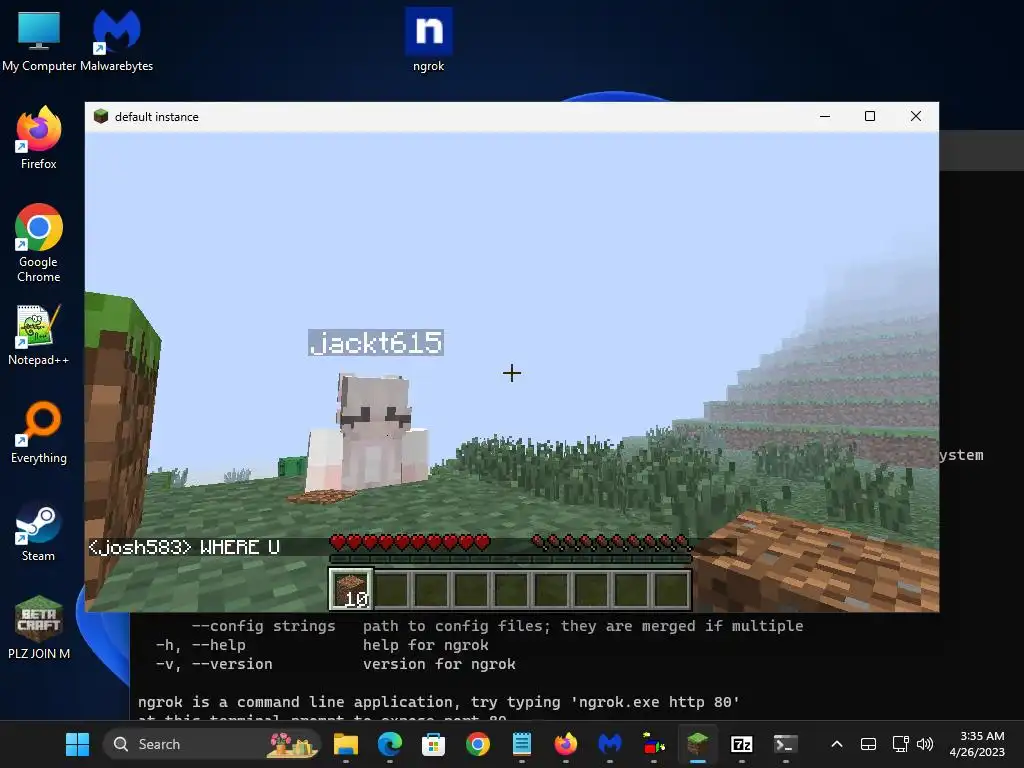Open network status tray icon
Screen dimensions: 1024x768
coord(901,744)
